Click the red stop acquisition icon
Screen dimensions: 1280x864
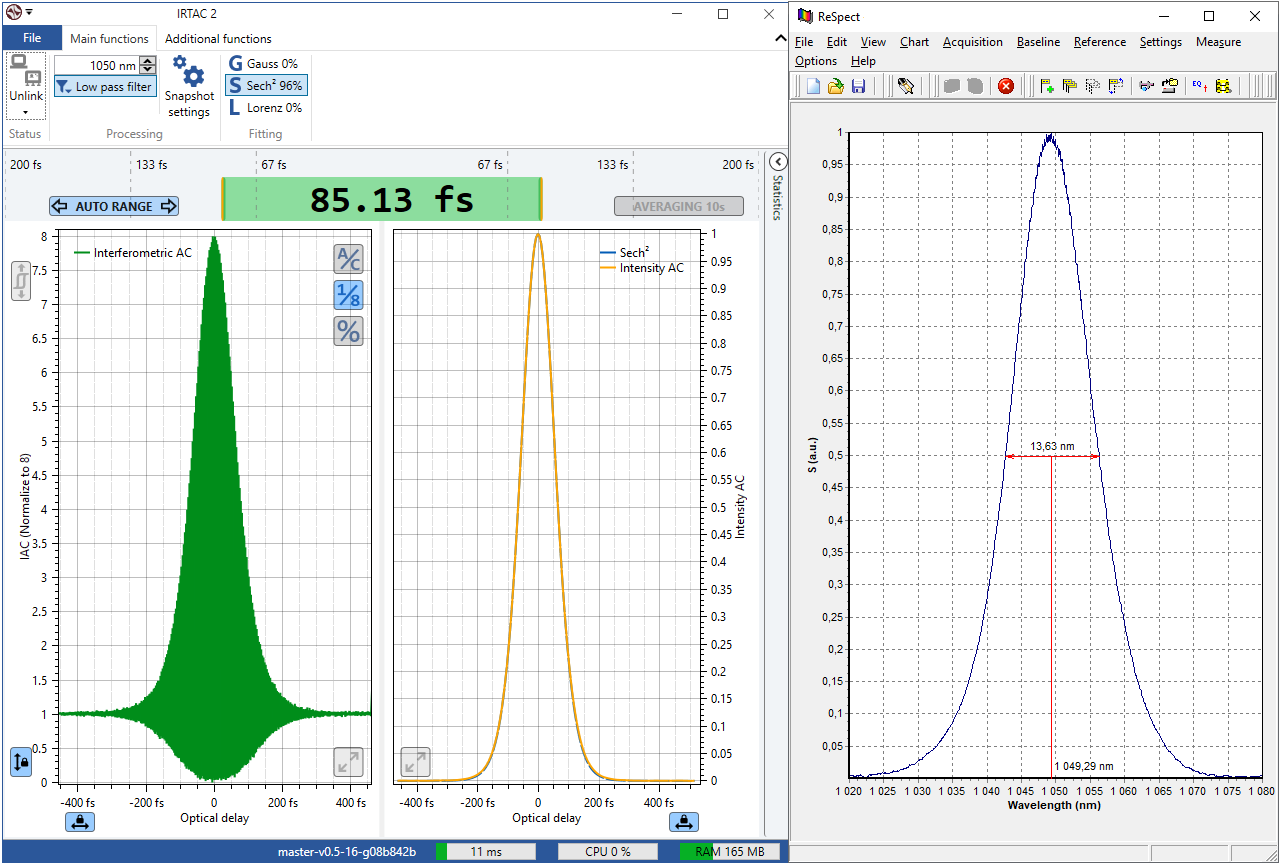point(1006,87)
